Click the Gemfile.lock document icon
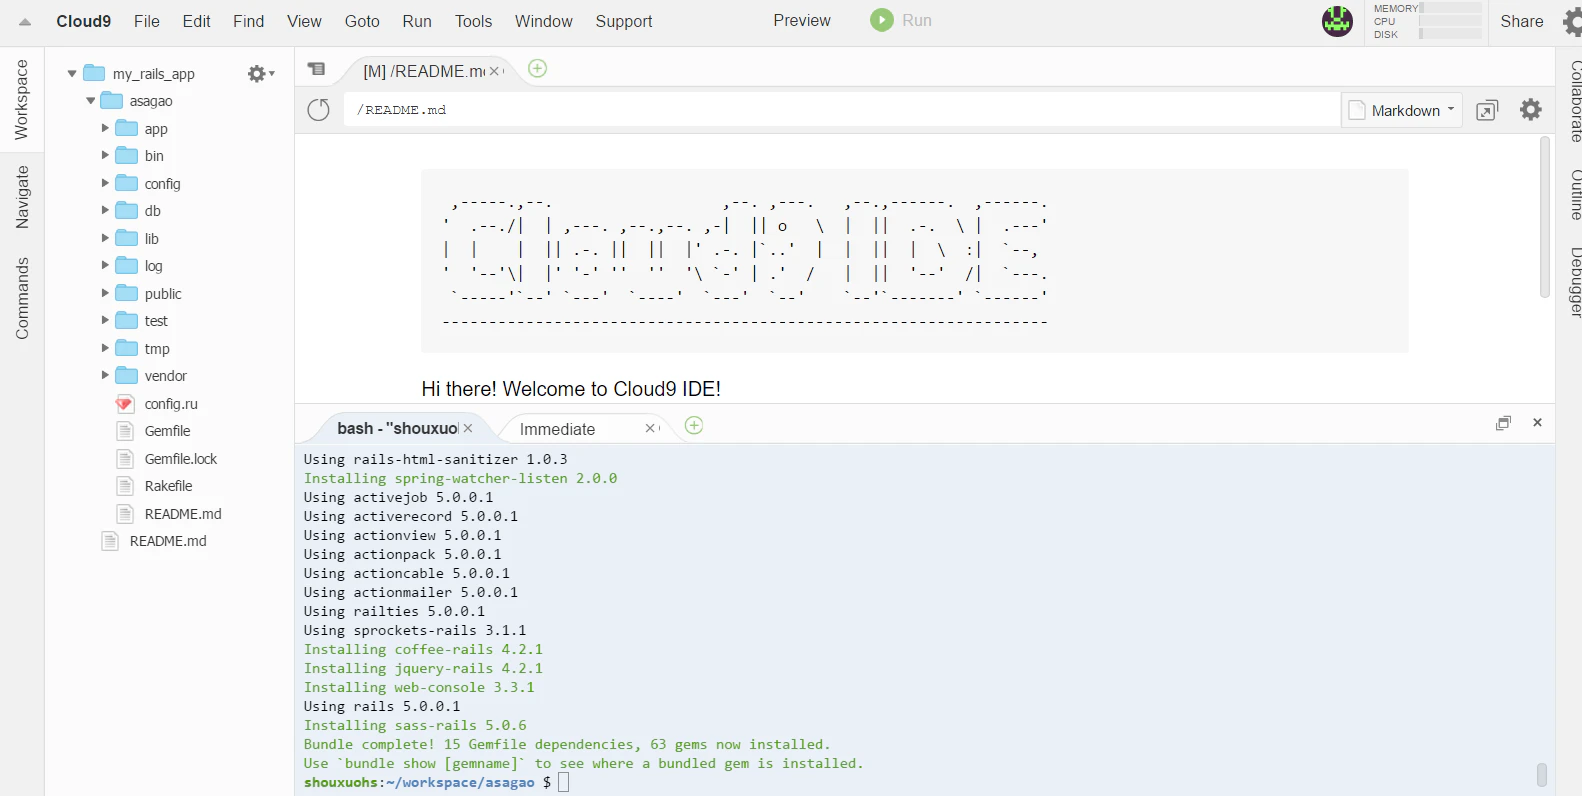The height and width of the screenshot is (796, 1582). [125, 459]
